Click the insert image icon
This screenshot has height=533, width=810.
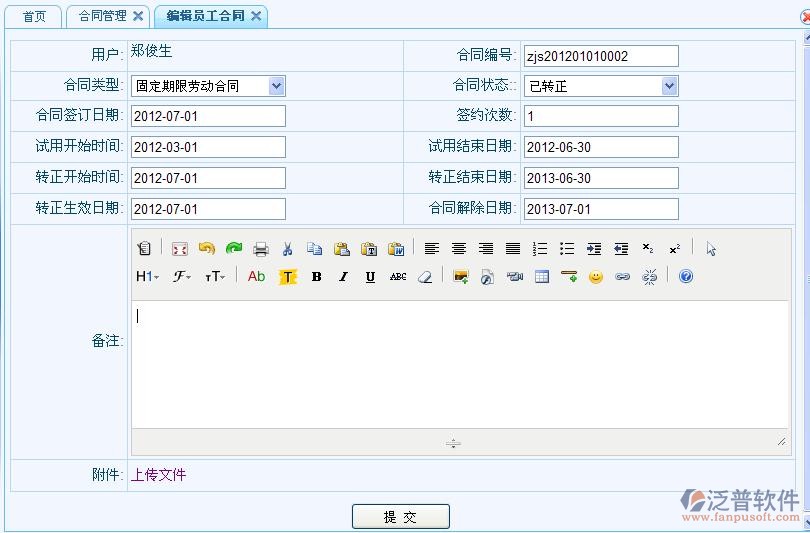(x=461, y=277)
